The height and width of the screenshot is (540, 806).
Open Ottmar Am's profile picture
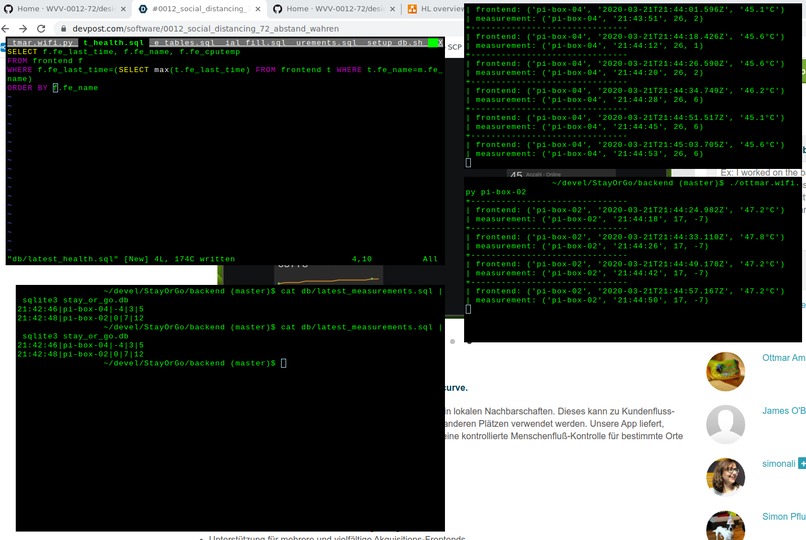[725, 371]
